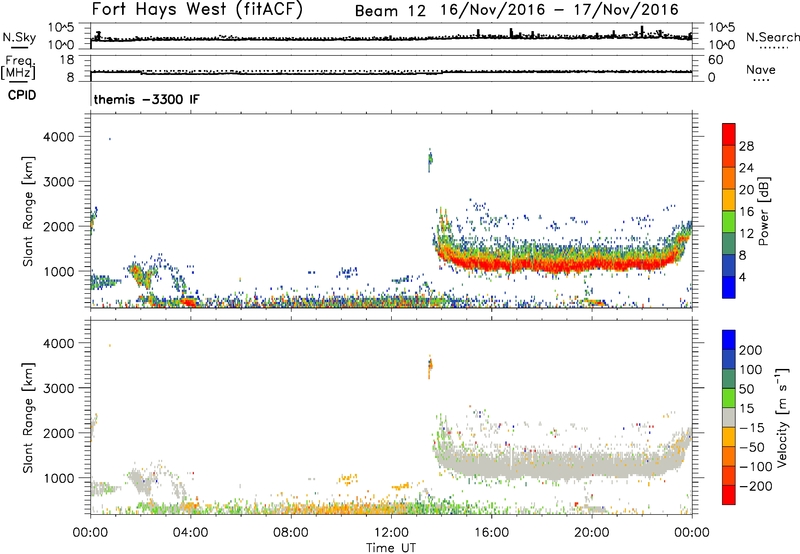Click the 'Fort Hays West (fitACF)' title
This screenshot has width=800, height=554.
click(x=197, y=9)
